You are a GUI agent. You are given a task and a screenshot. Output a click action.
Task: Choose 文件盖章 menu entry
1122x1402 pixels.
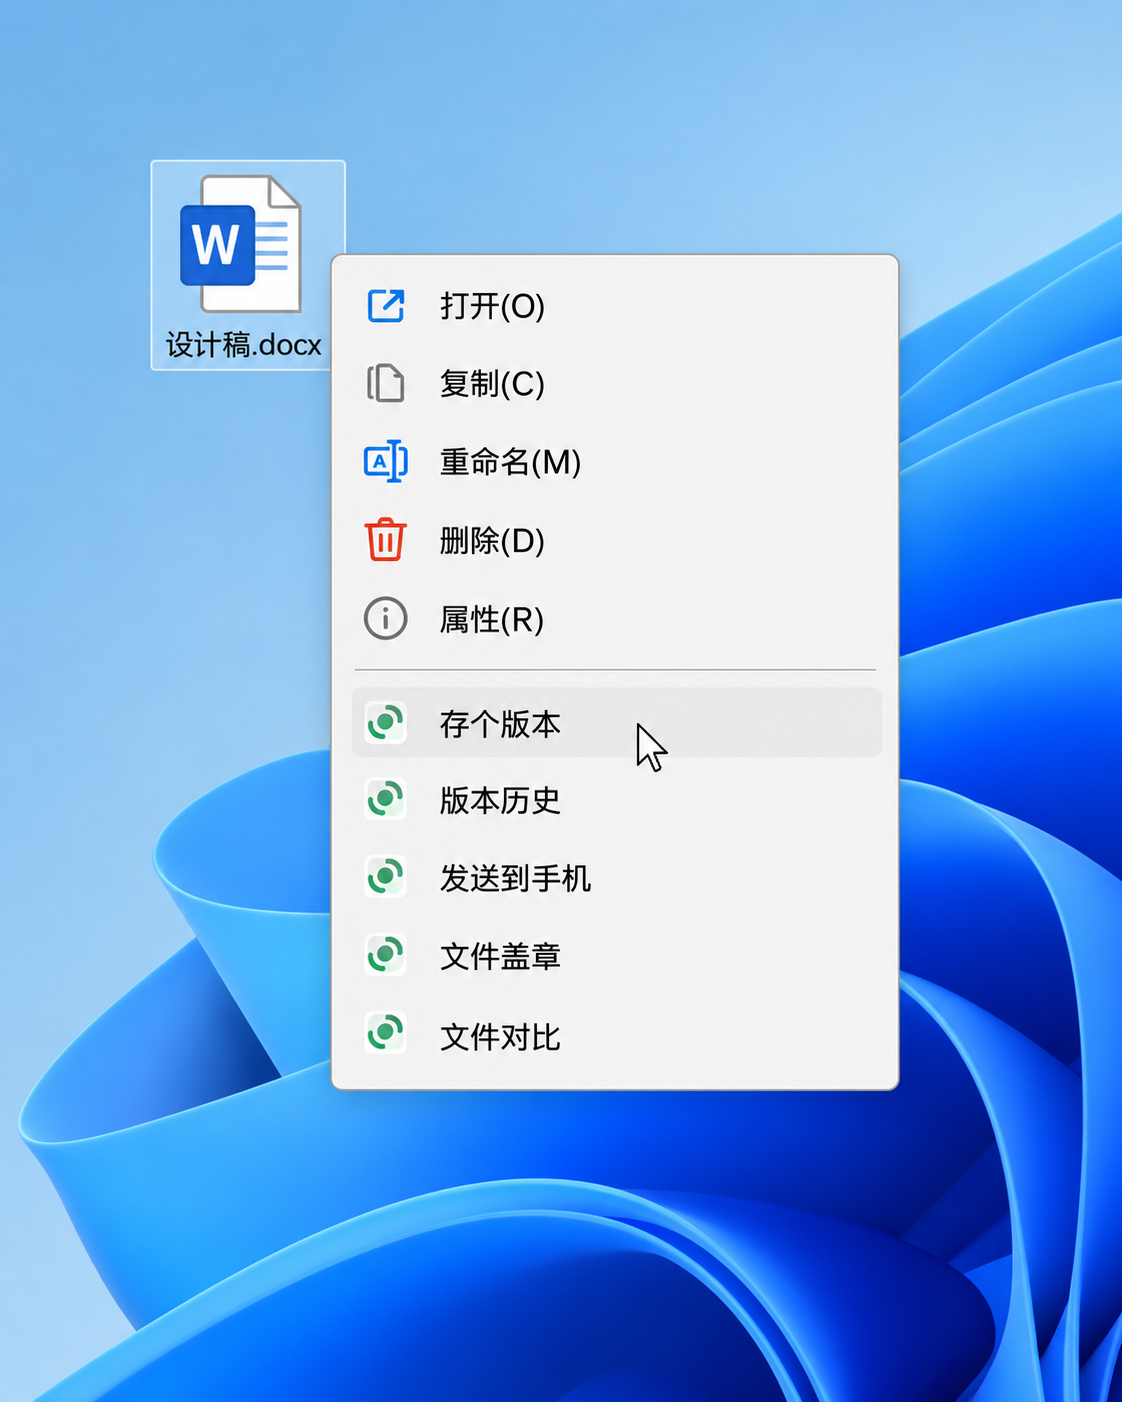click(616, 956)
